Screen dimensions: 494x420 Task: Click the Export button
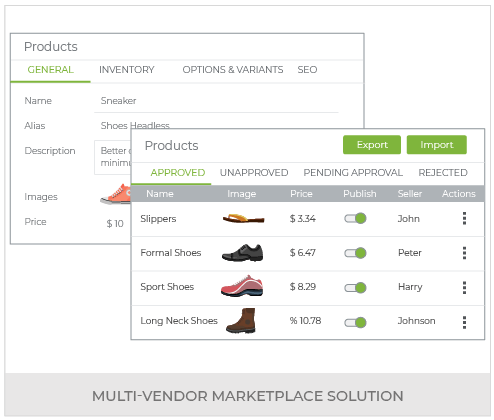pos(372,145)
